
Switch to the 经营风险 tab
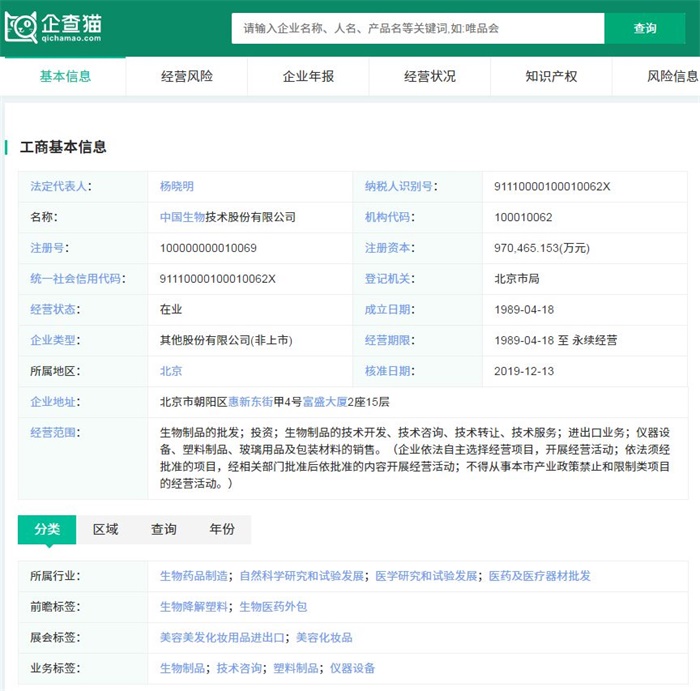pyautogui.click(x=187, y=76)
